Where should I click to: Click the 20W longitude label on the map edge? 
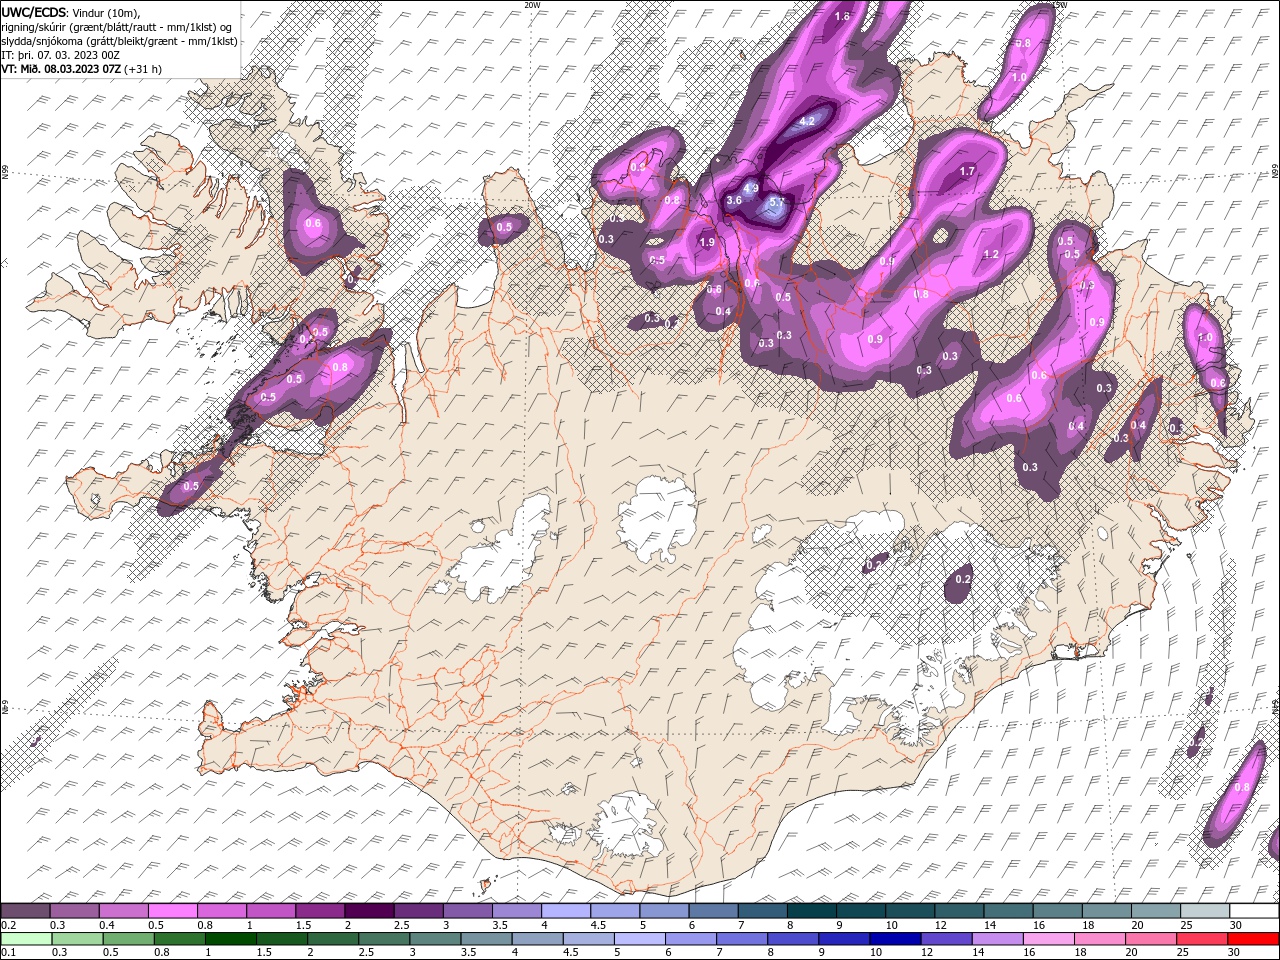(531, 4)
